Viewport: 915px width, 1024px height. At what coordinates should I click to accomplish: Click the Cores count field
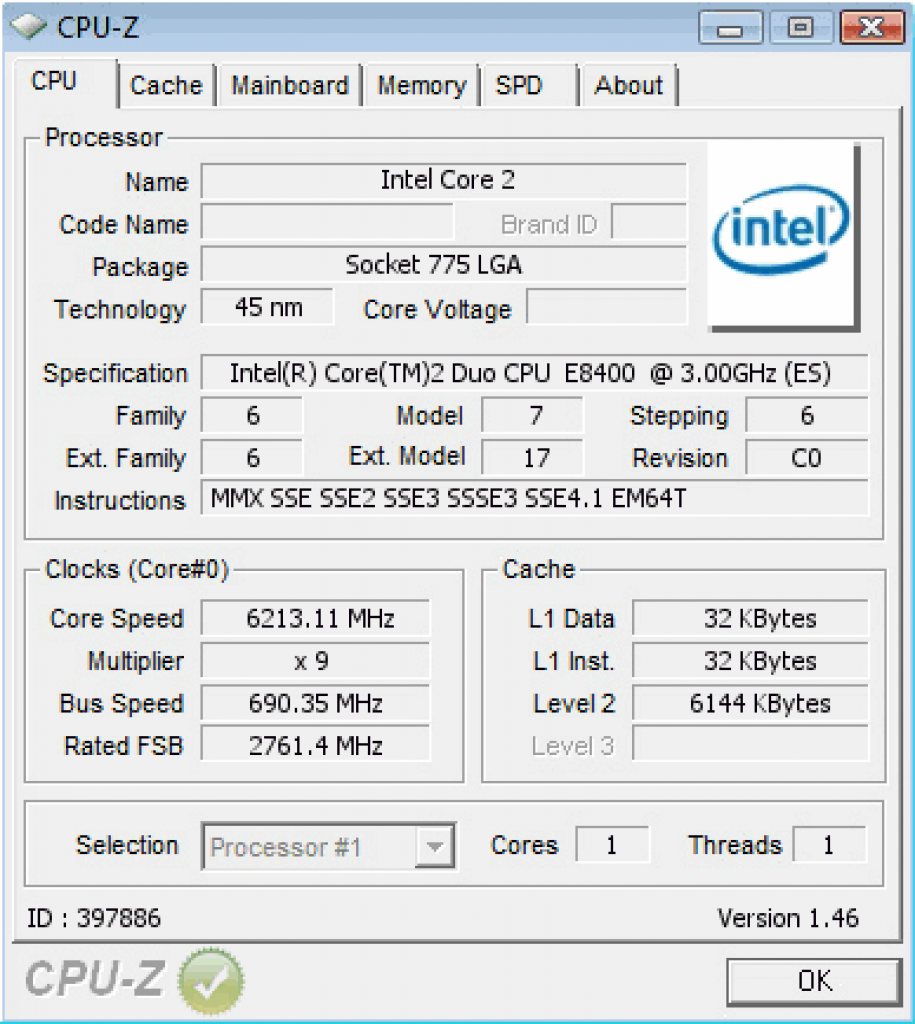[x=613, y=845]
